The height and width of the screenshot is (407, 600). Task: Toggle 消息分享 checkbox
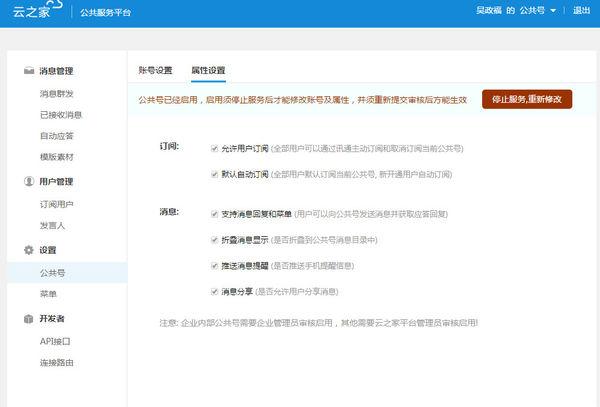click(214, 291)
